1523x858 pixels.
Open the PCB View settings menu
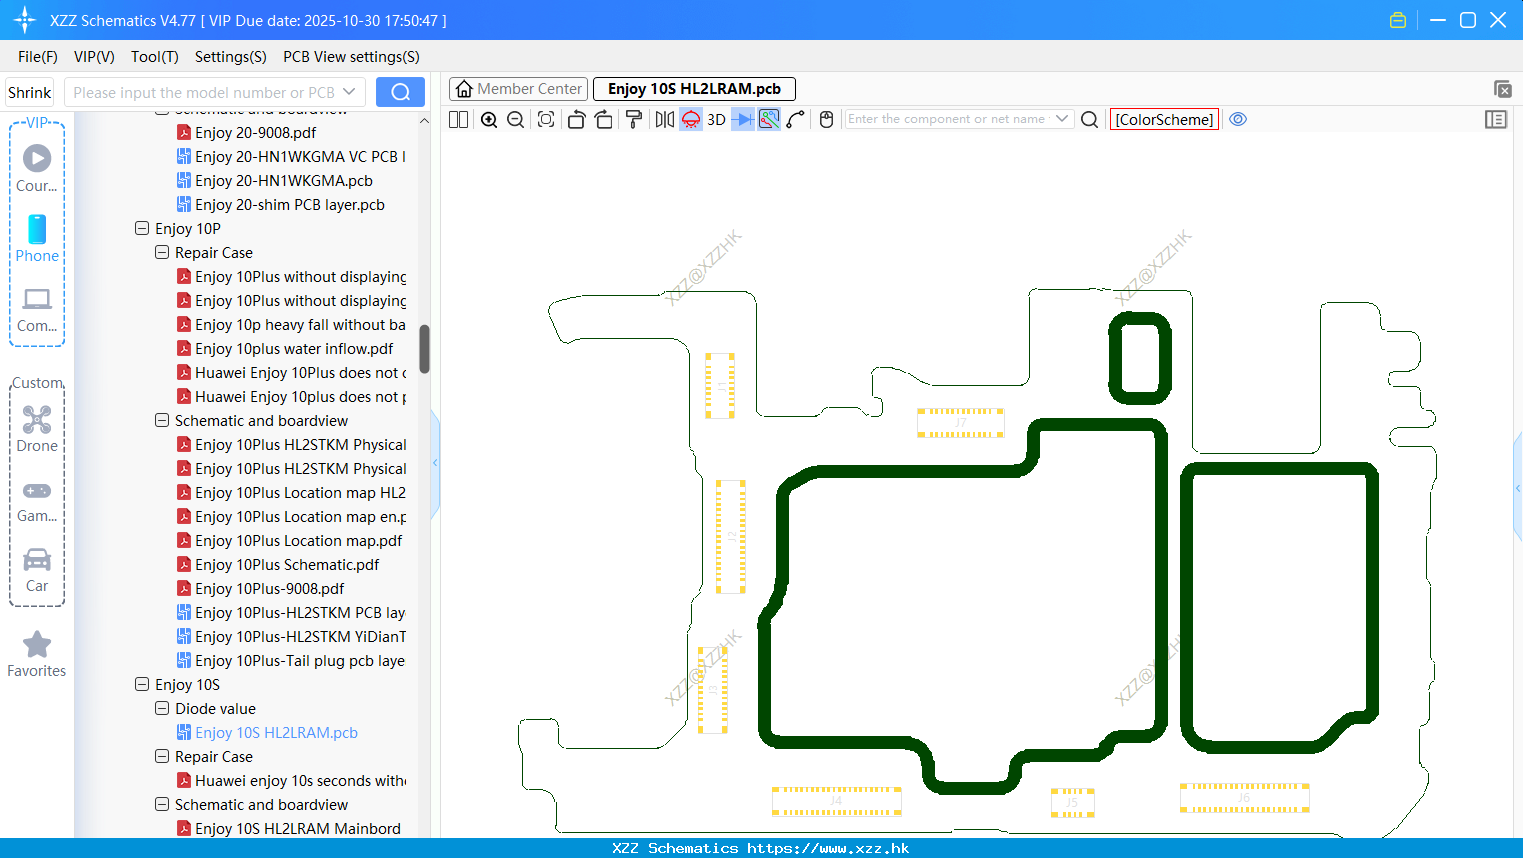351,57
